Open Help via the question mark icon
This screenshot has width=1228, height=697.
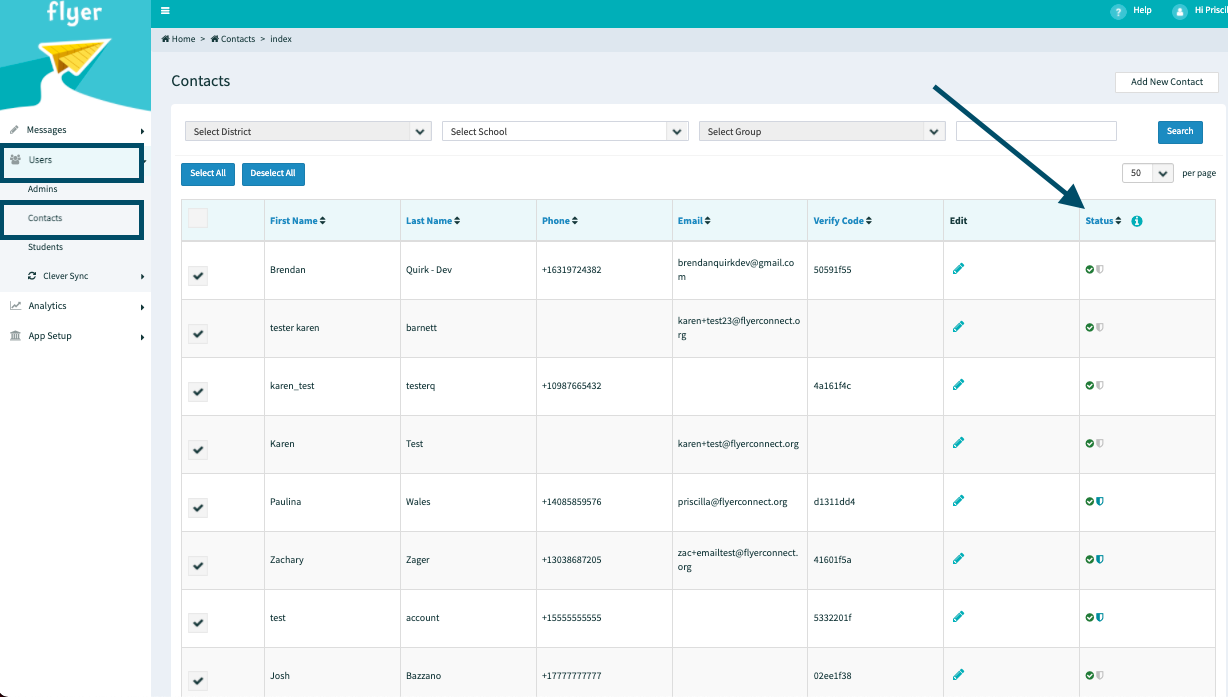pos(1118,11)
